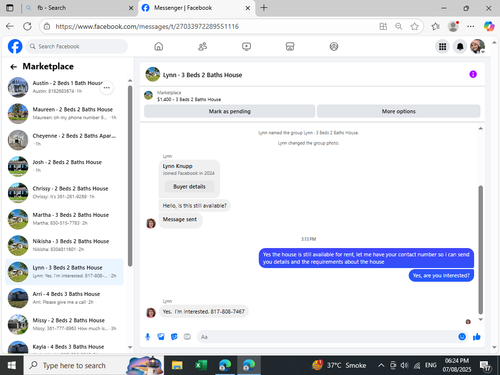Open the notifications bell

click(x=460, y=47)
